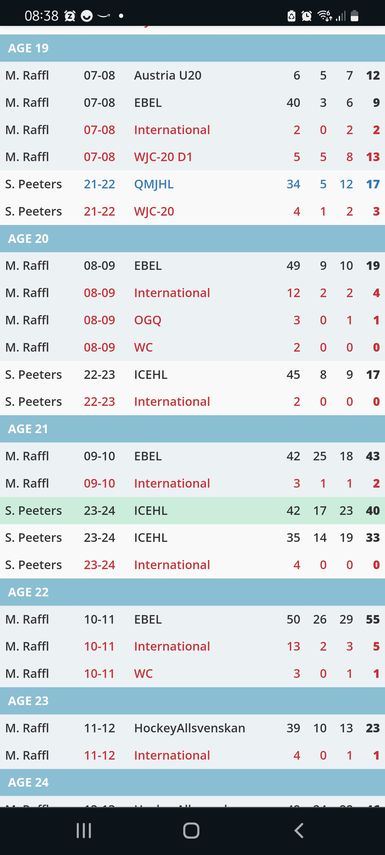Select the M. Raffl 11-12 HockeyAllsvenskan row
385x855 pixels.
[192, 728]
